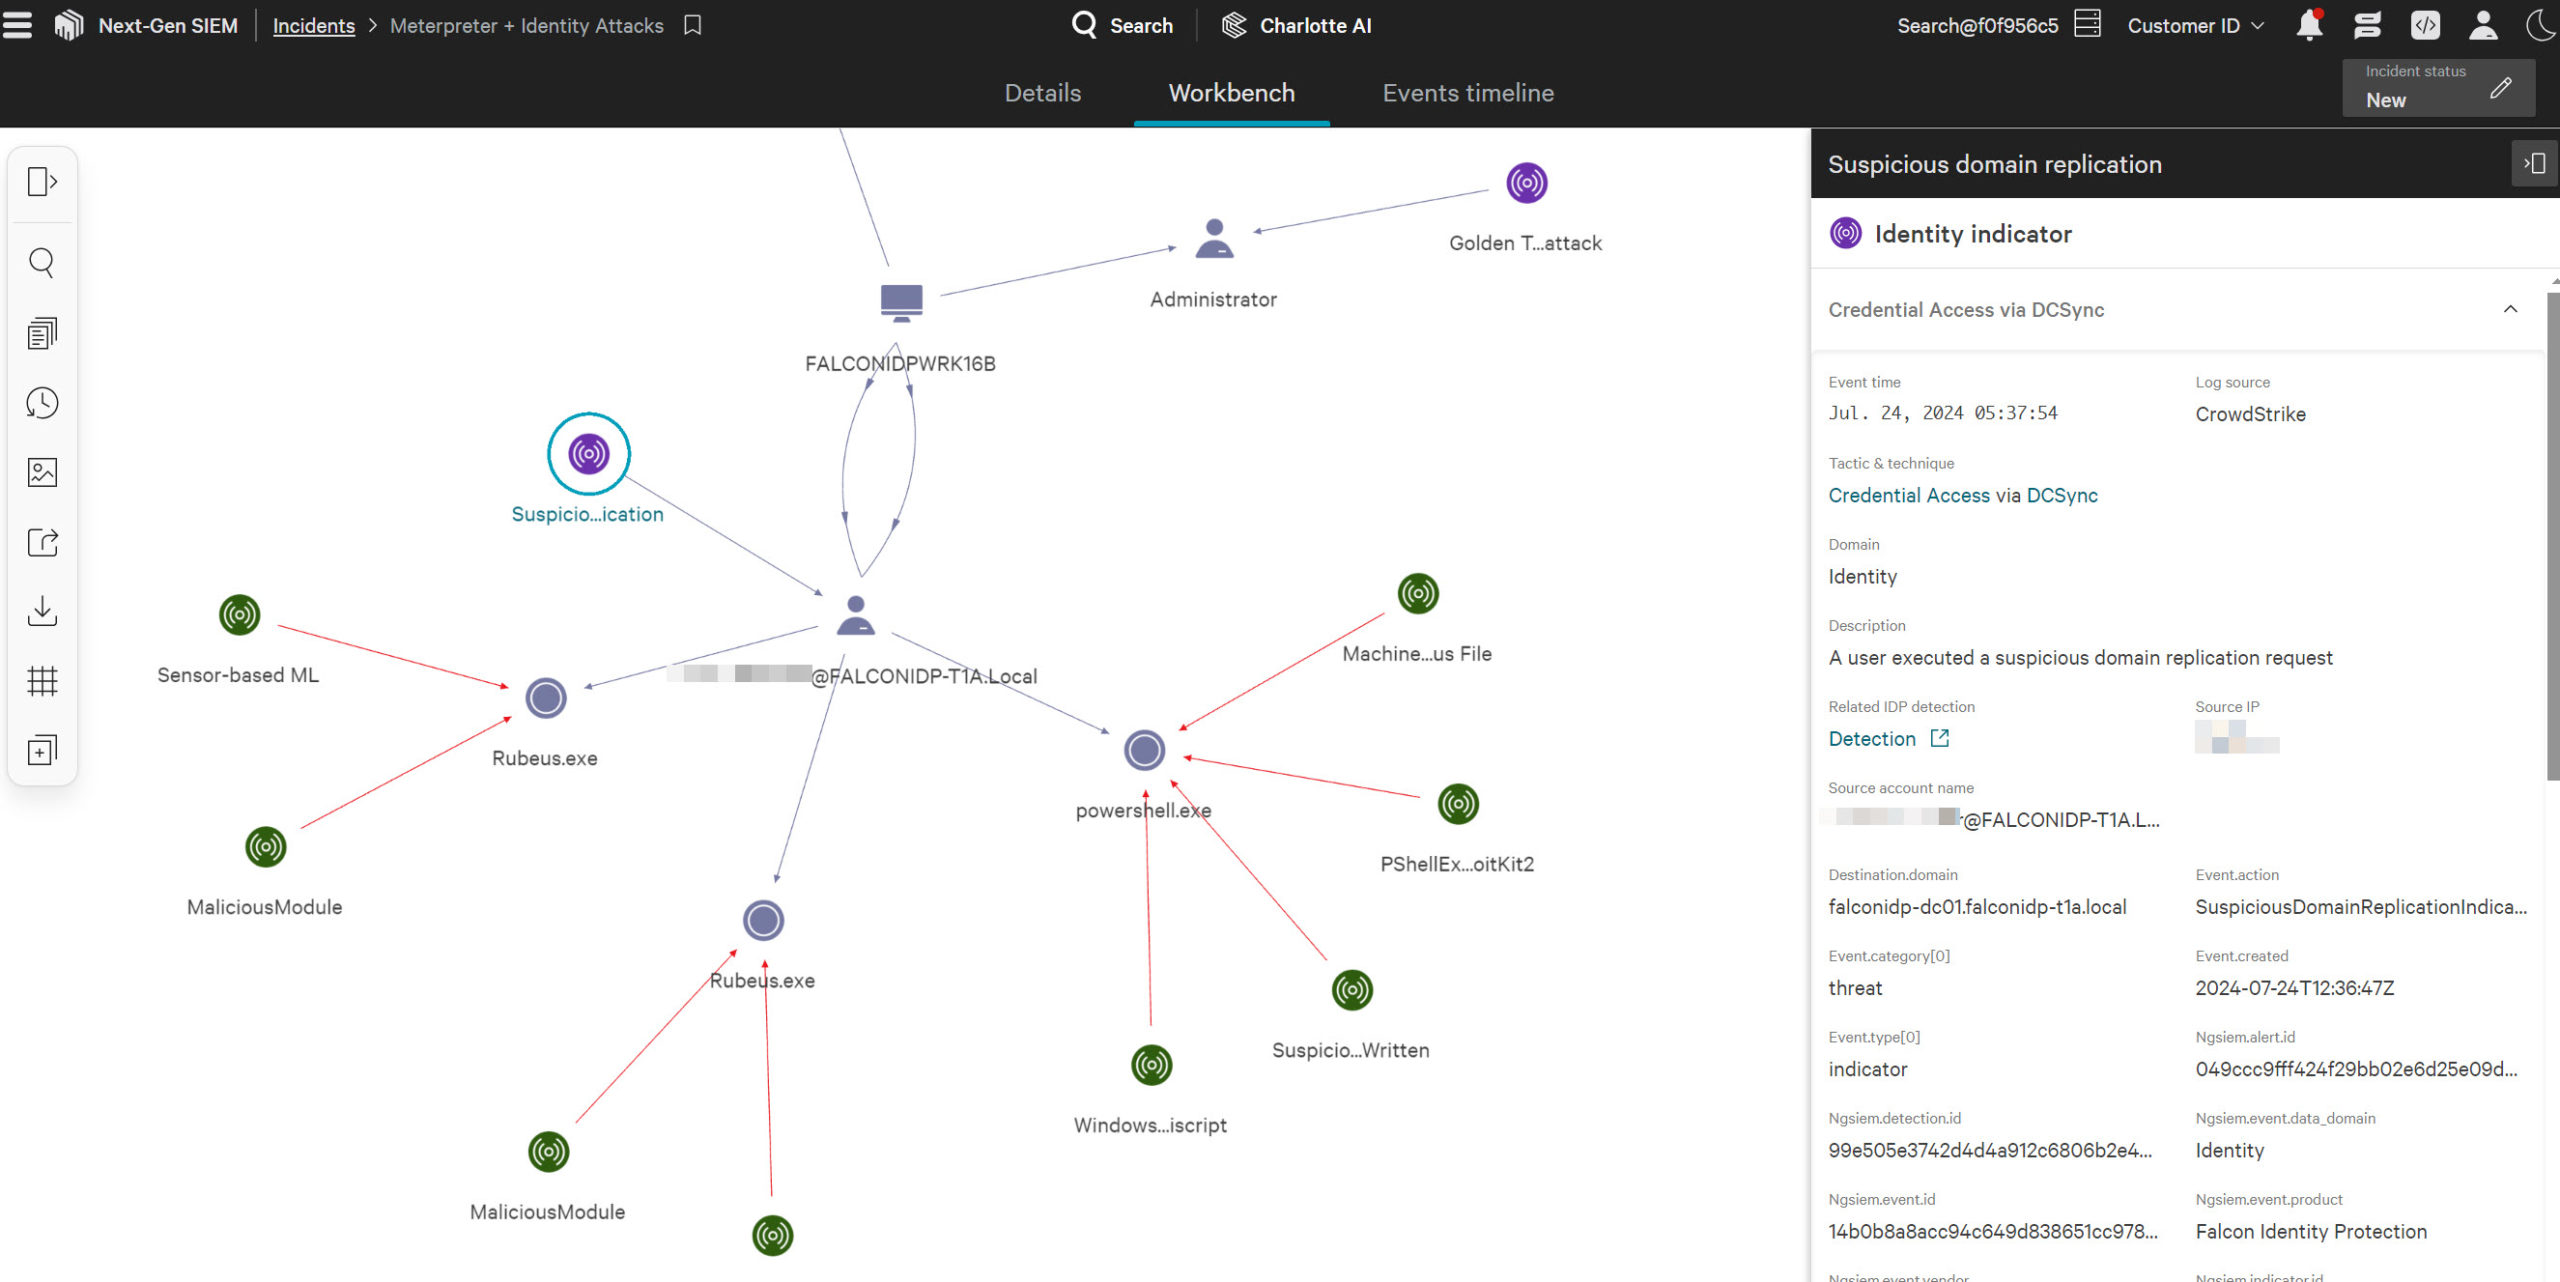The height and width of the screenshot is (1282, 2560).
Task: Click the 2024-07-24T12:36:47Z created value
Action: click(x=2295, y=988)
